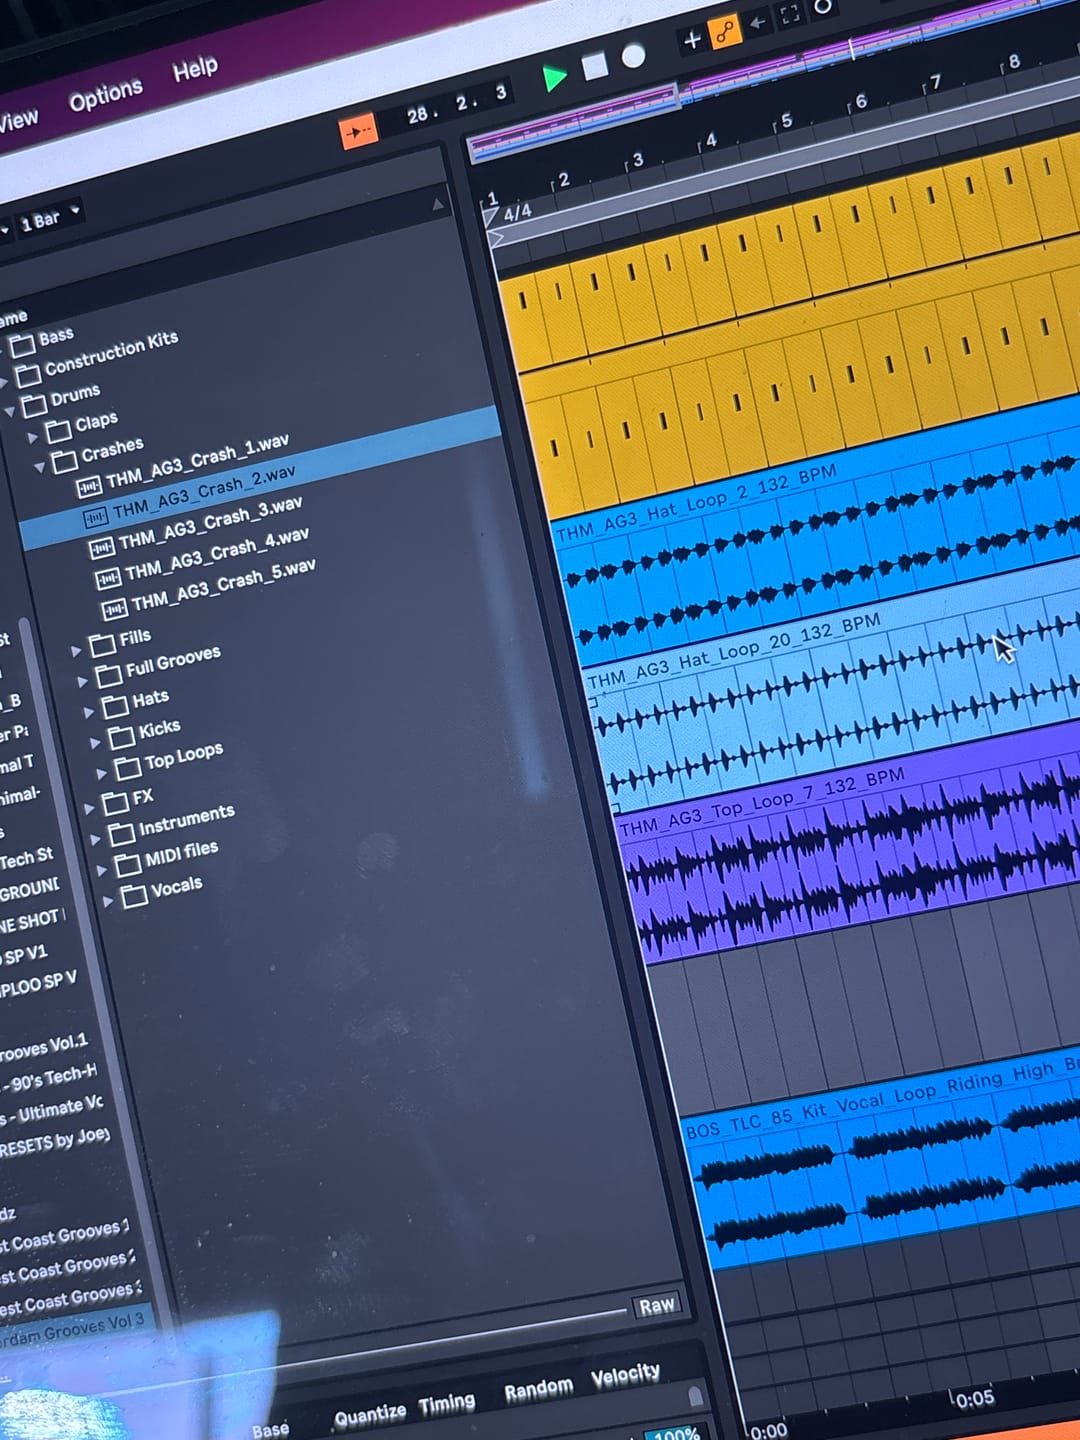Click the THM_AG3_Crash_5.wav waveform icon
The image size is (1080, 1440).
[x=114, y=609]
